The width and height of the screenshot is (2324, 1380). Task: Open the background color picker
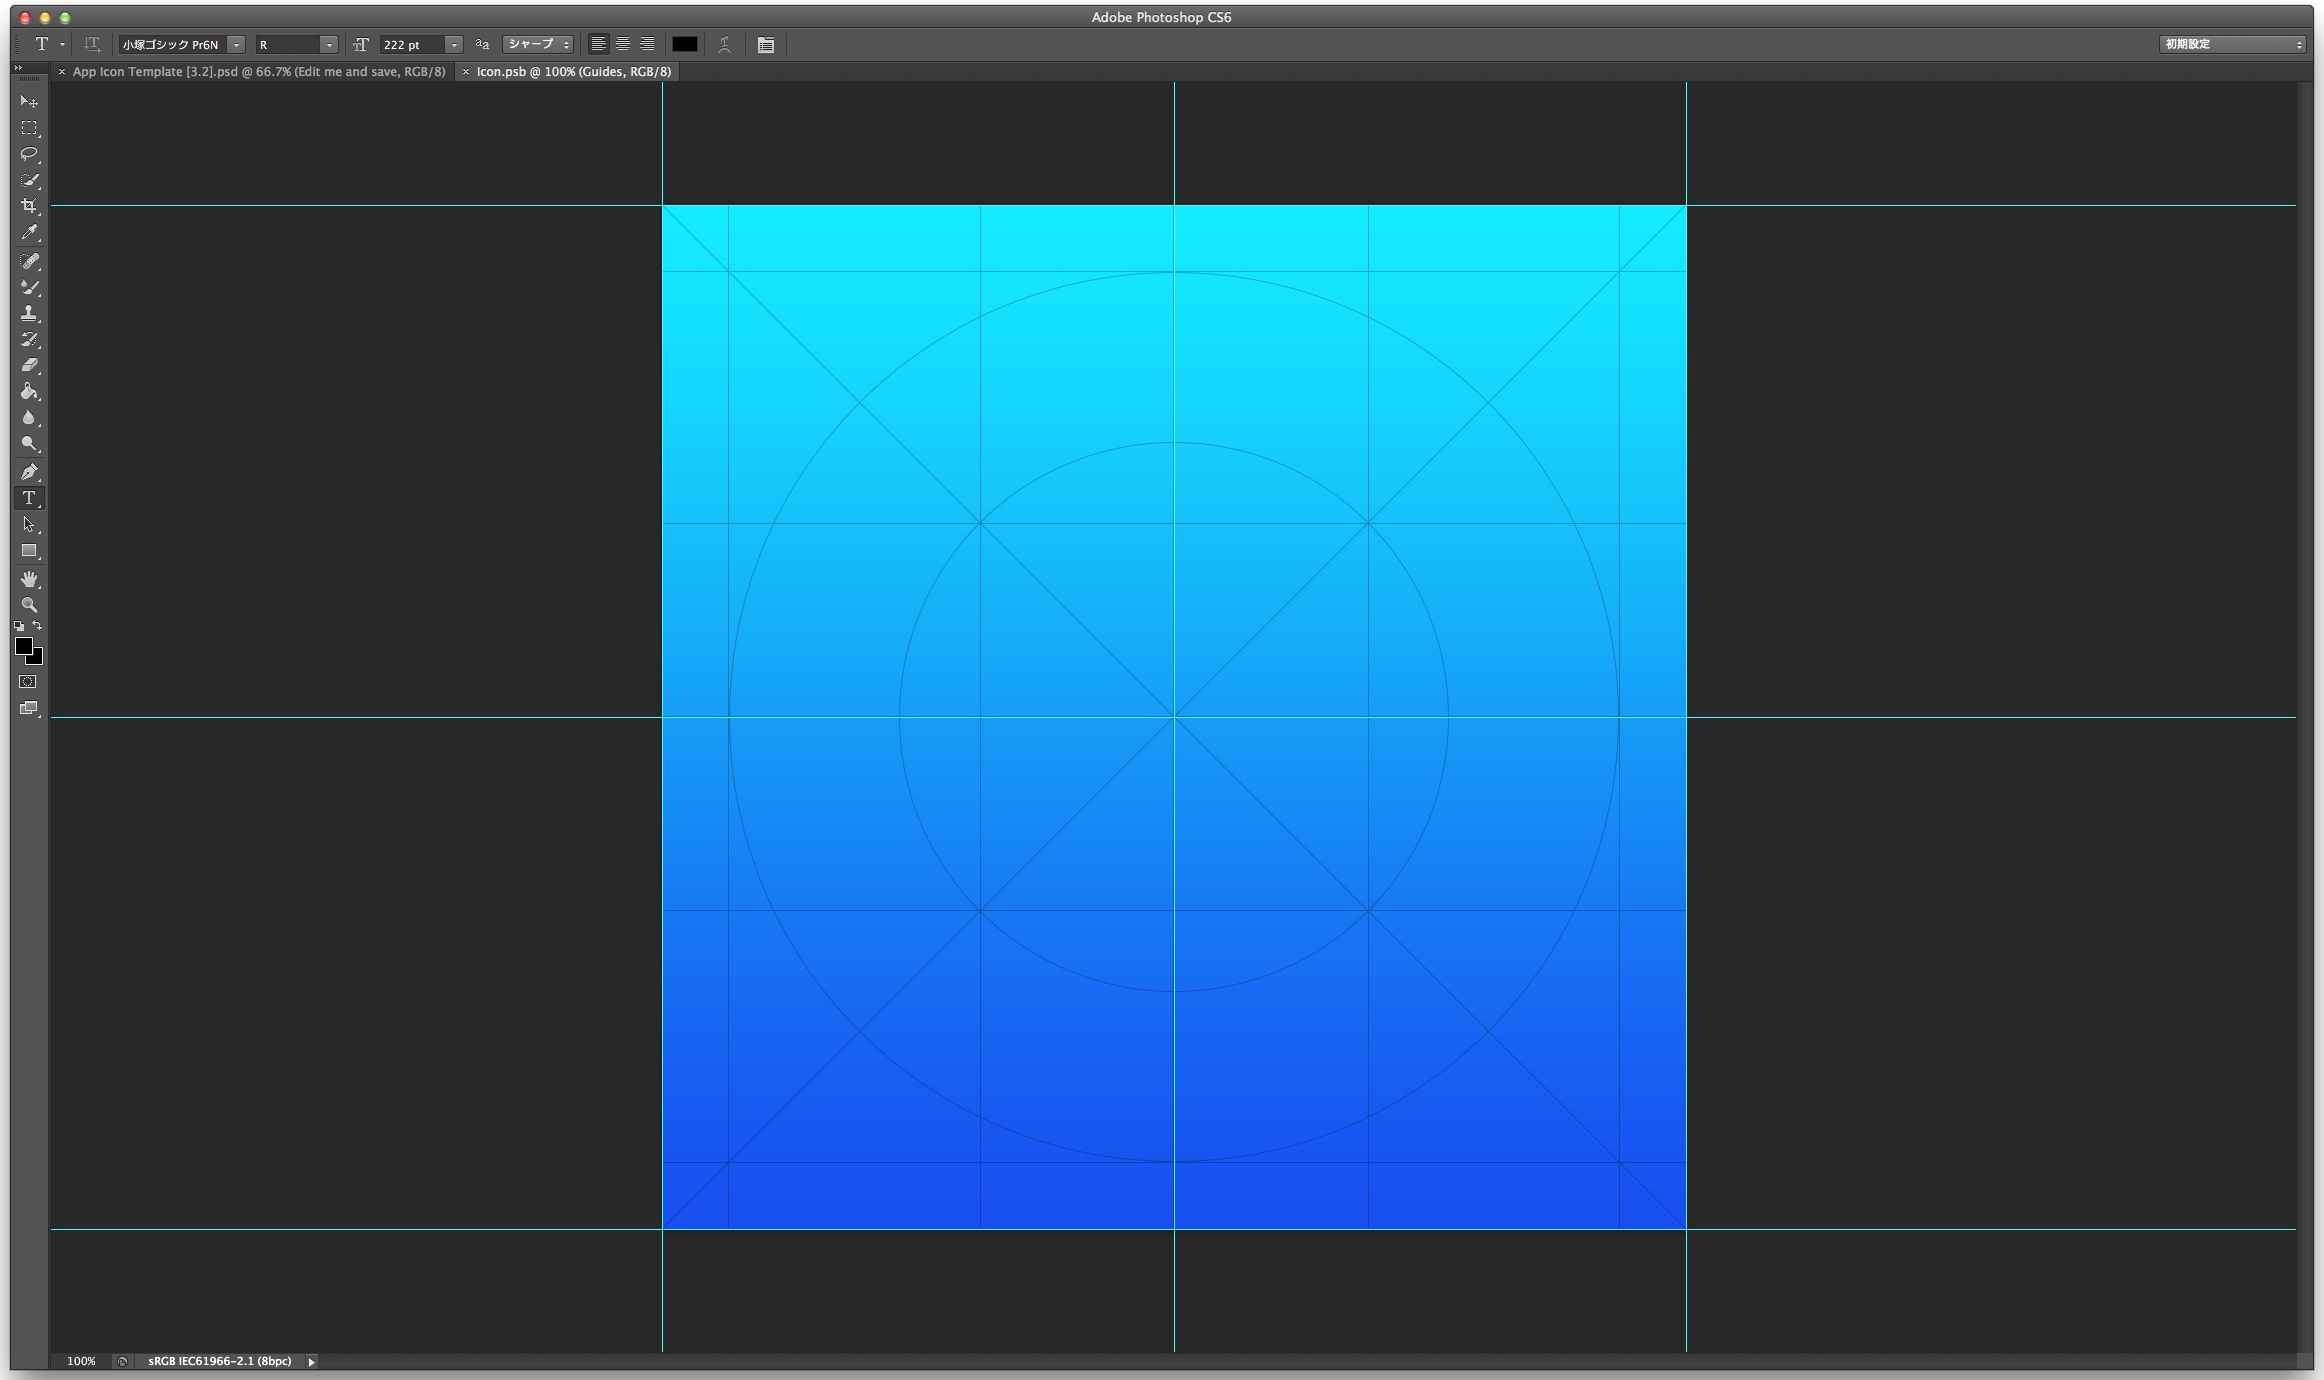(37, 659)
